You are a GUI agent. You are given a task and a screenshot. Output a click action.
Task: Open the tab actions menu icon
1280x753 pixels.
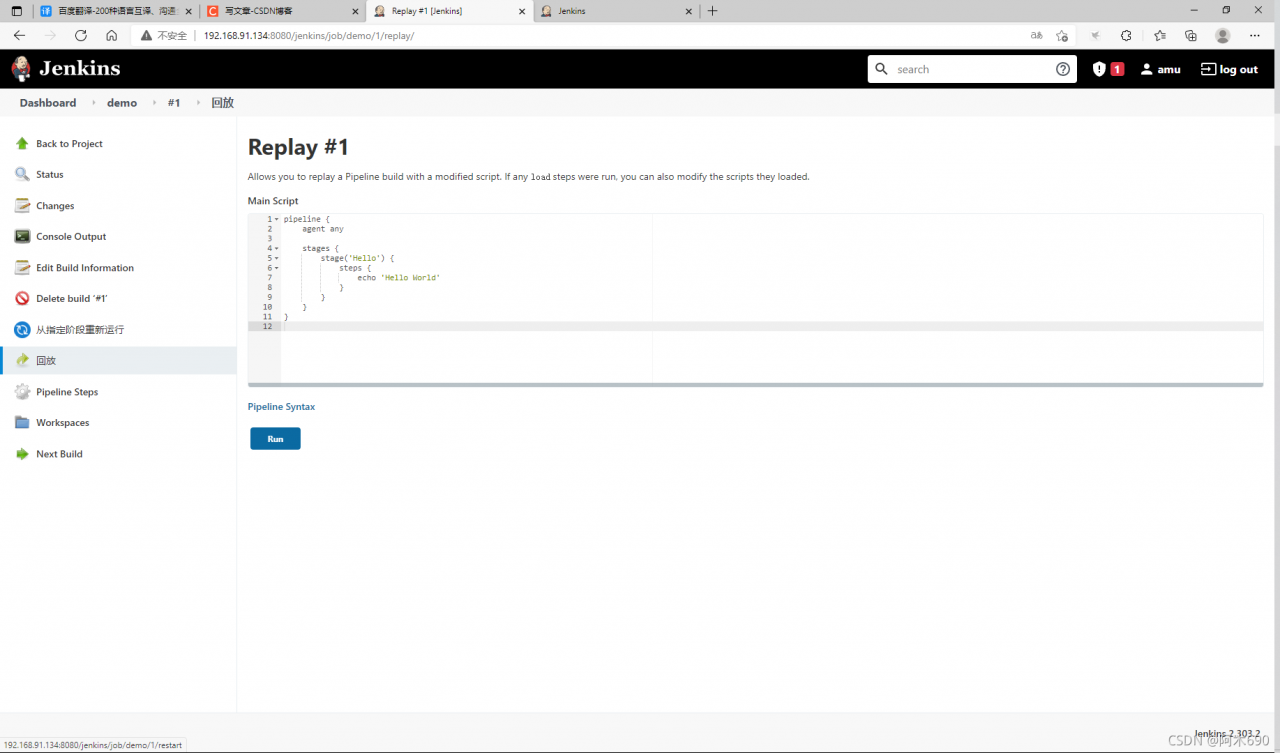click(16, 11)
